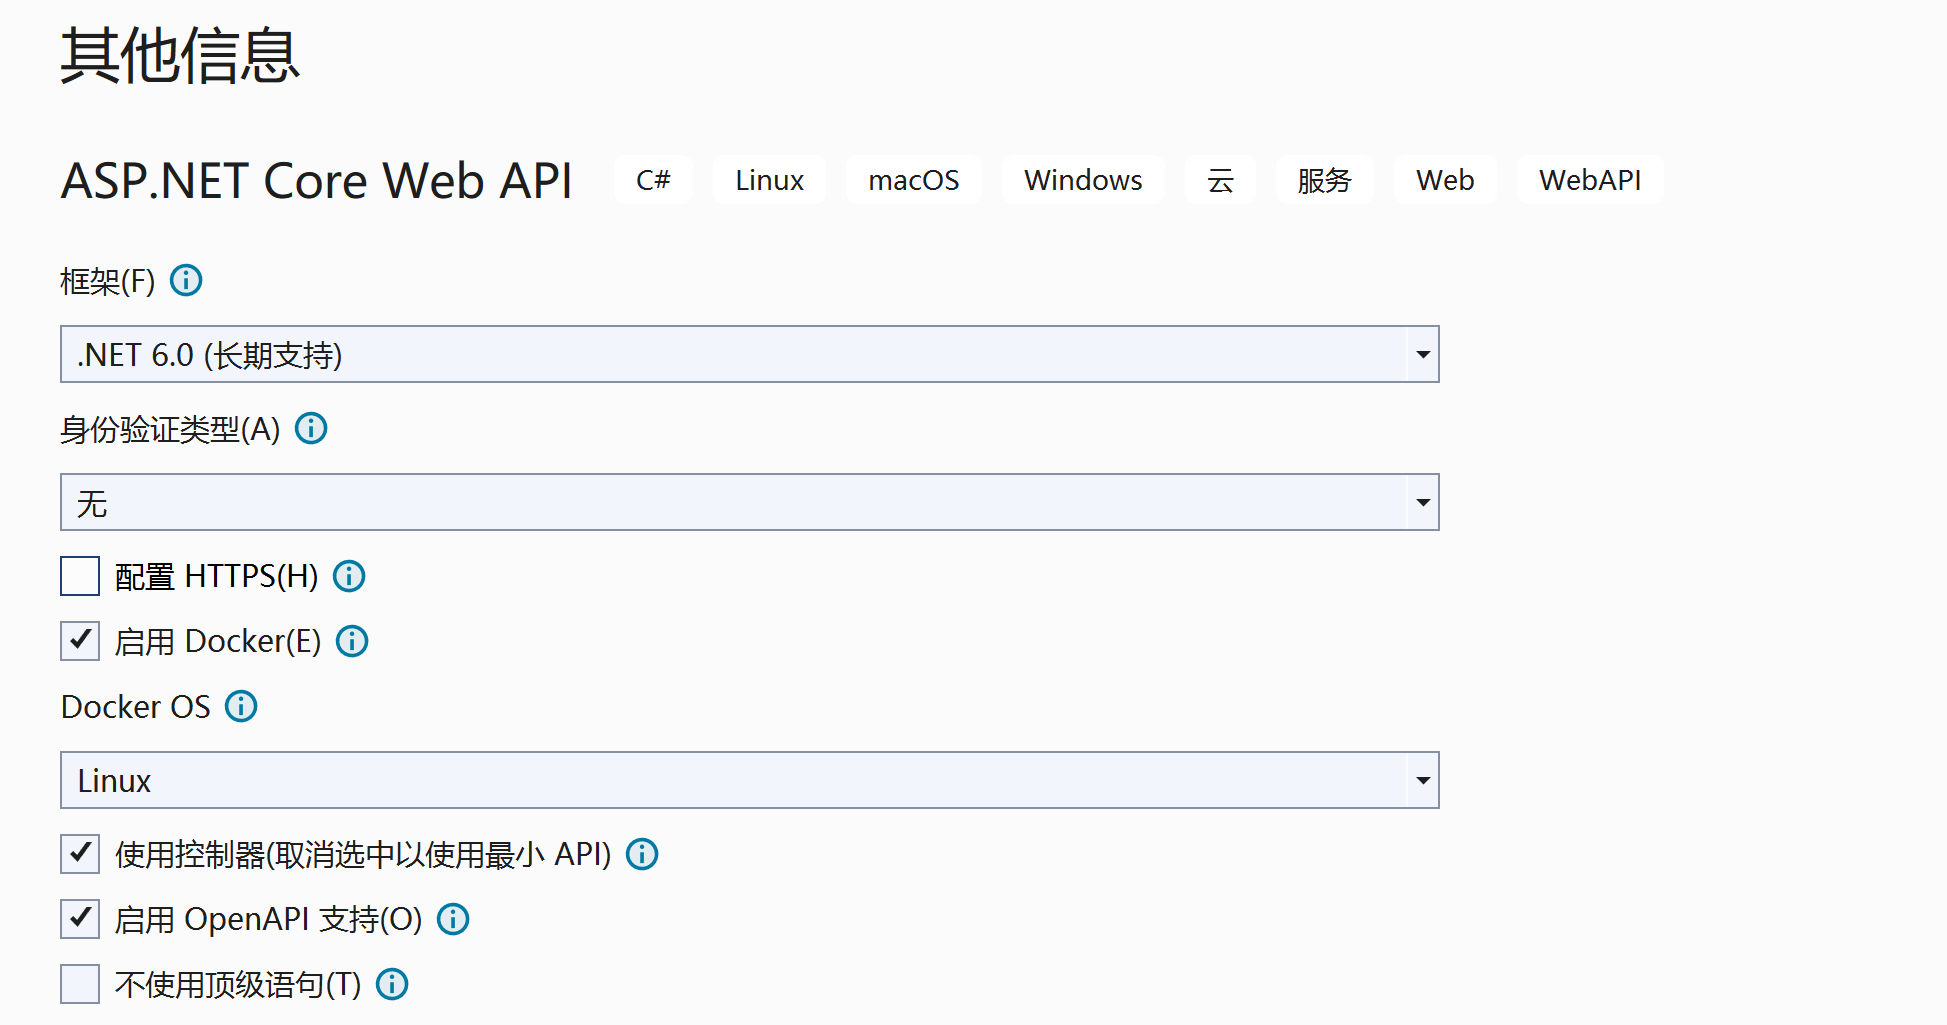The width and height of the screenshot is (1947, 1025).
Task: Click the Docker OS info icon
Action: click(240, 707)
